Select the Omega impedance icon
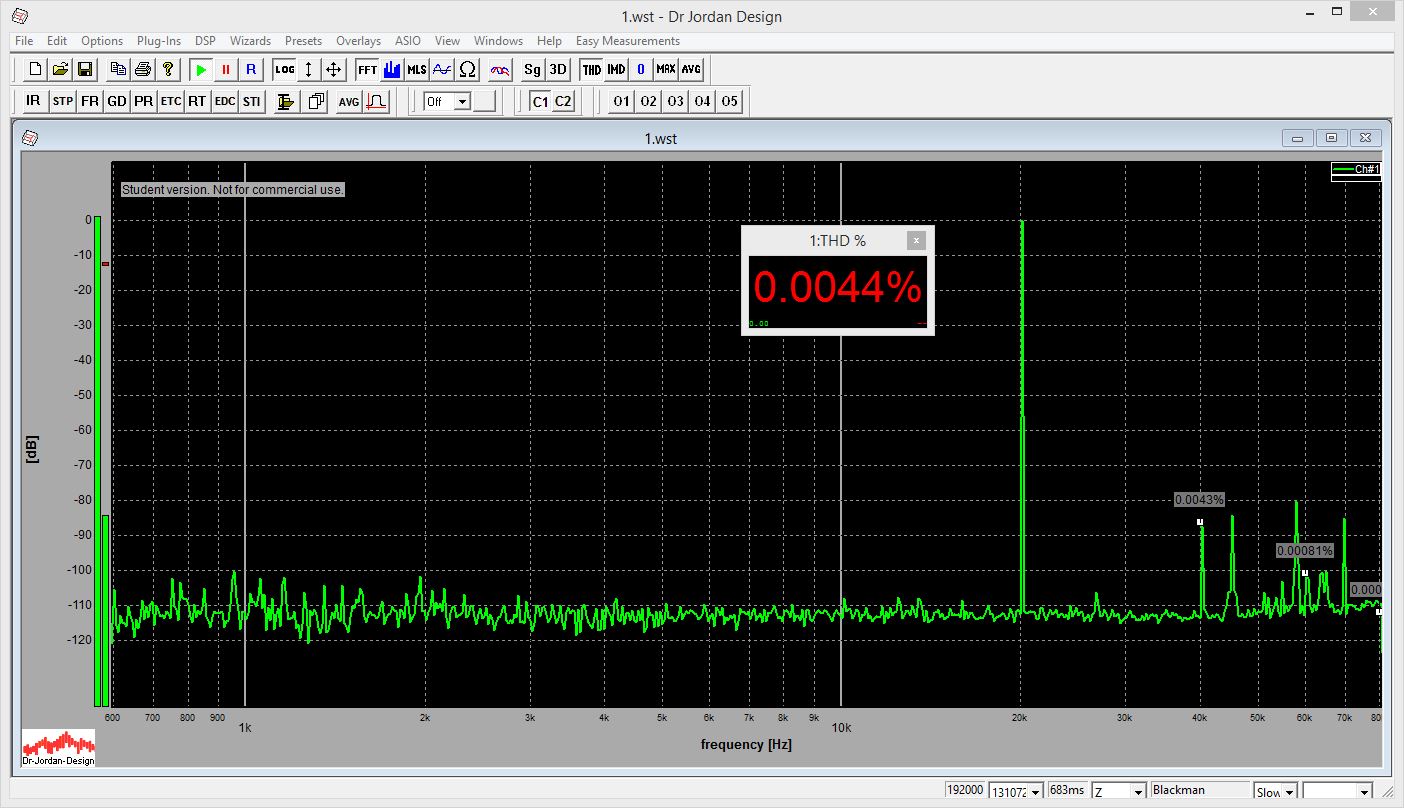 click(x=467, y=70)
